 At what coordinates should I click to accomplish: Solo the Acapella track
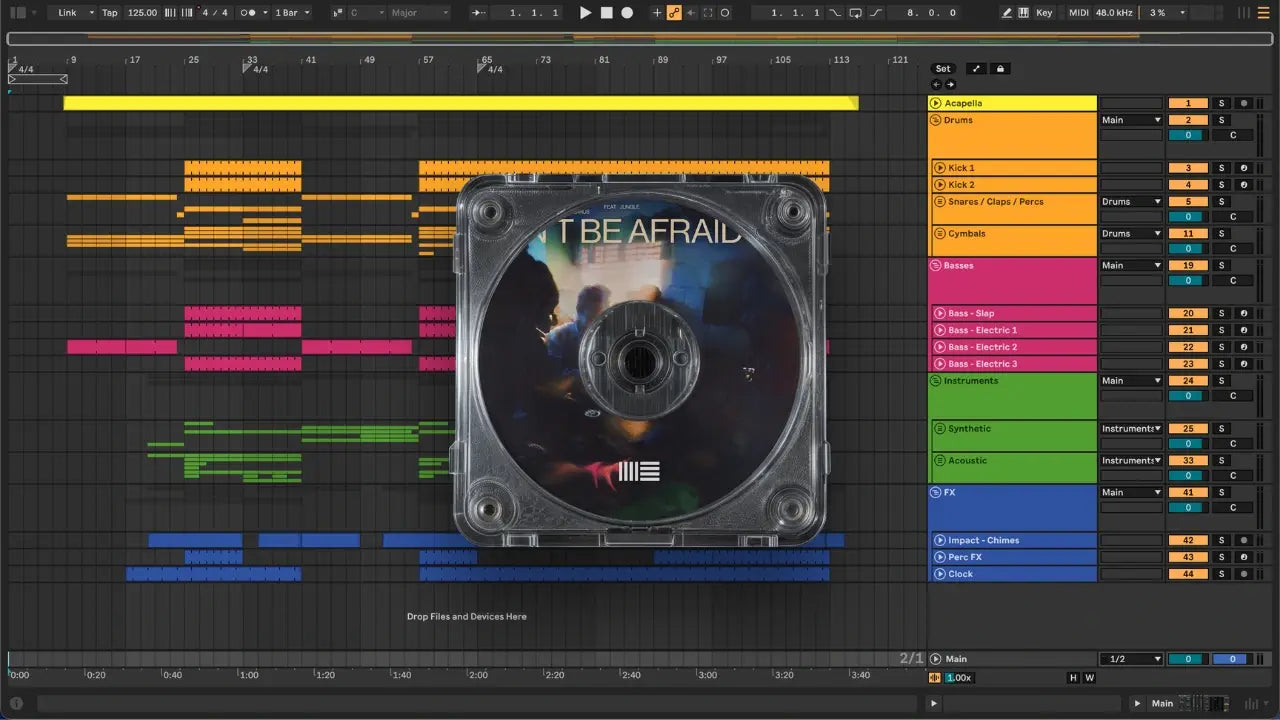(x=1221, y=103)
